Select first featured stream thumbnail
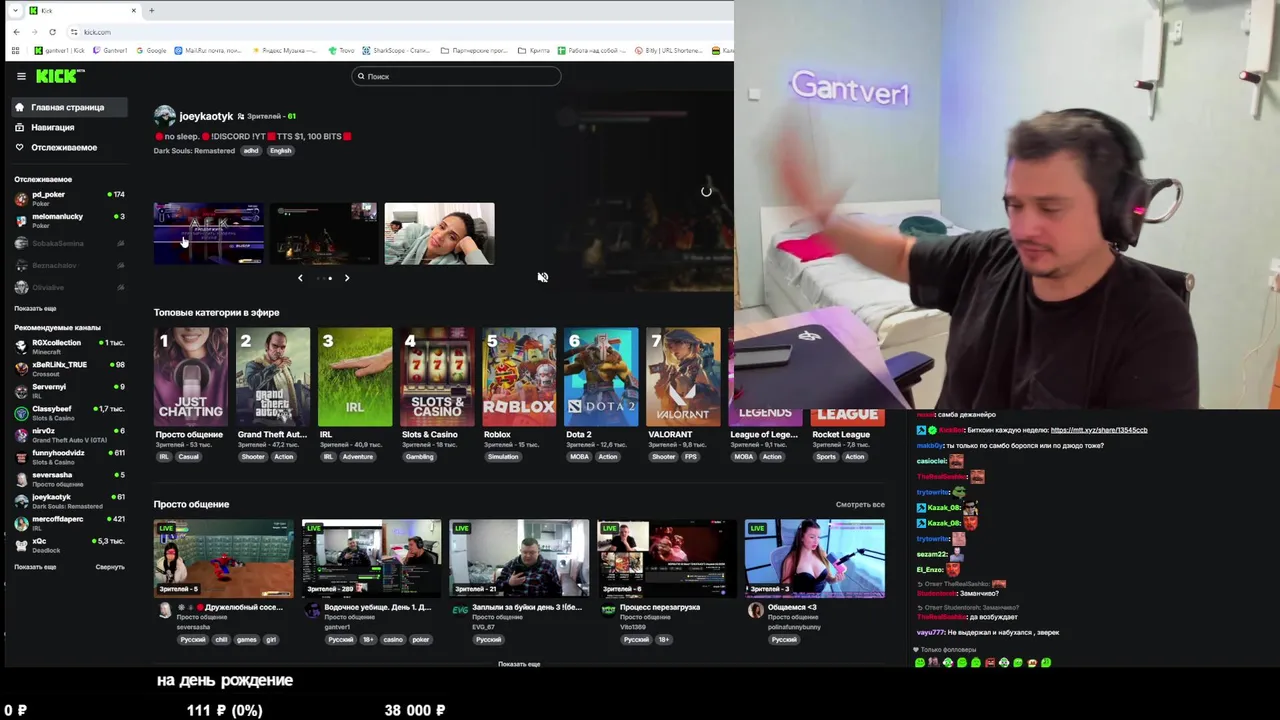The image size is (1280, 720). (x=209, y=233)
